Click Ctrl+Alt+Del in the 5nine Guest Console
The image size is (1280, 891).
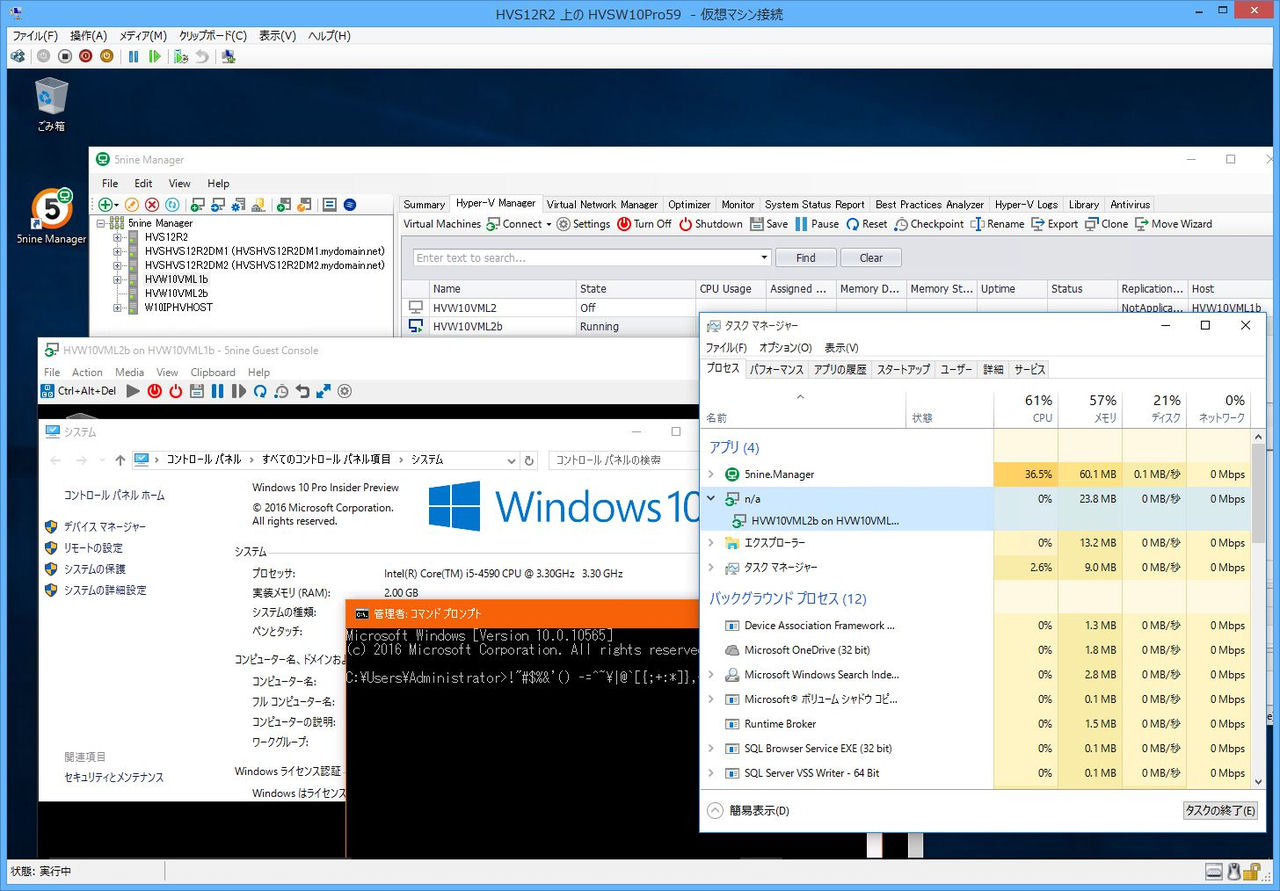pyautogui.click(x=79, y=391)
